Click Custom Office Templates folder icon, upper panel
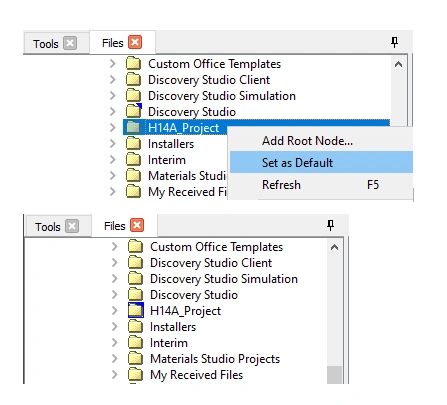The height and width of the screenshot is (405, 447). [x=133, y=63]
